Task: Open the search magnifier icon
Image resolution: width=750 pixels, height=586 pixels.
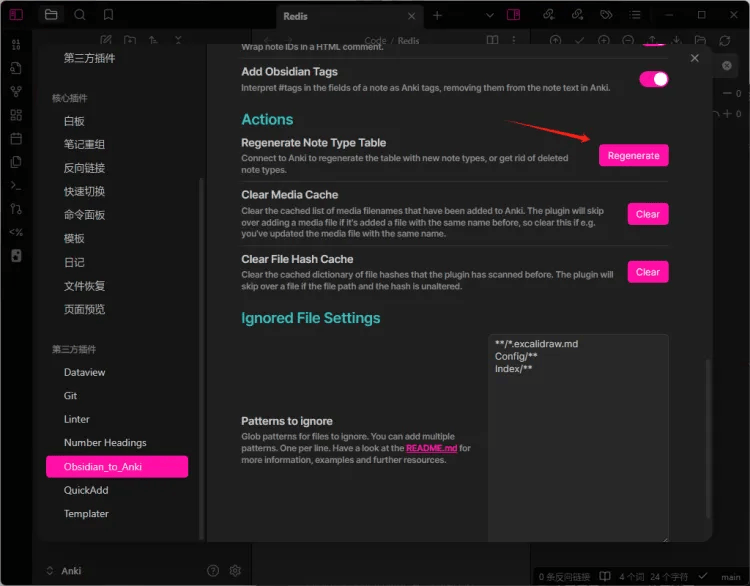Action: (x=79, y=15)
